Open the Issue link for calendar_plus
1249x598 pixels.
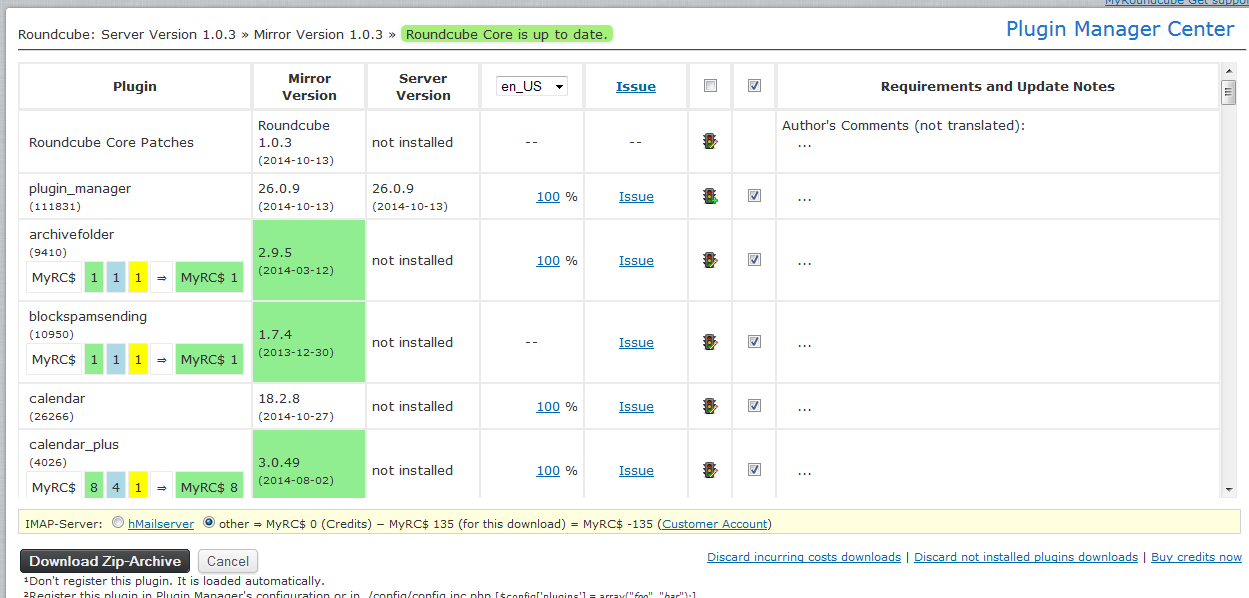[x=636, y=471]
